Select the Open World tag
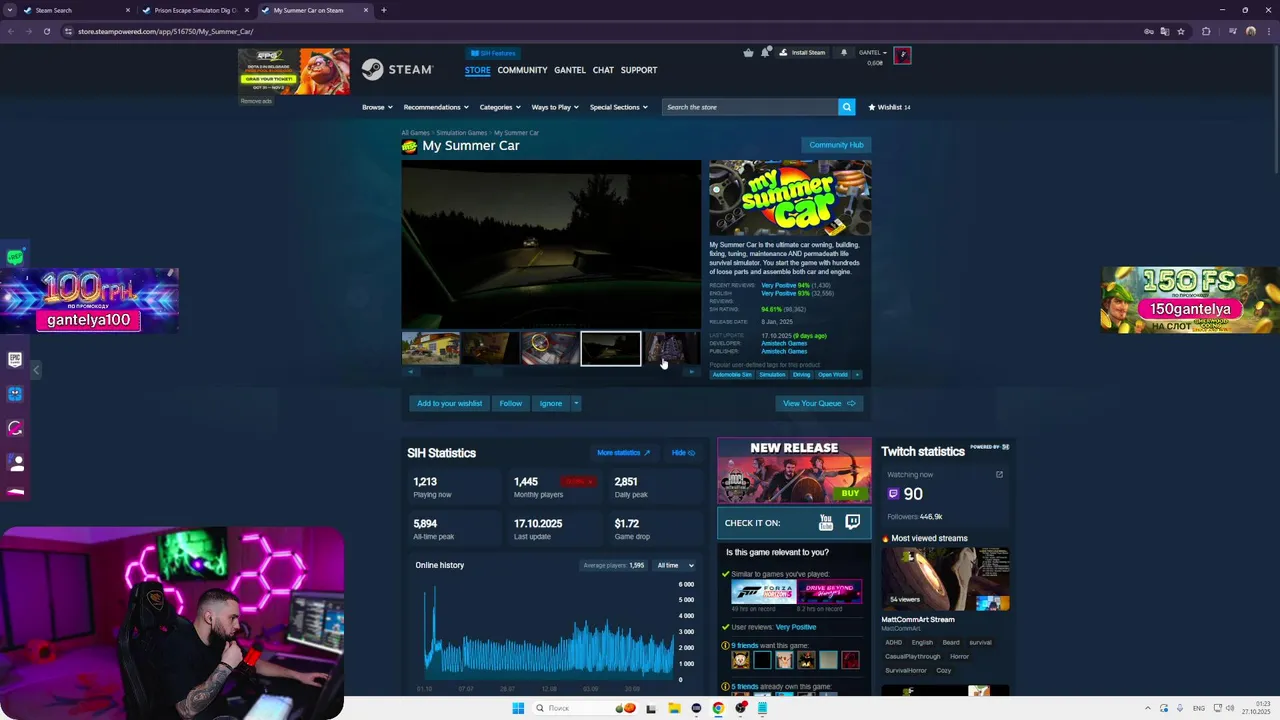 tap(833, 375)
